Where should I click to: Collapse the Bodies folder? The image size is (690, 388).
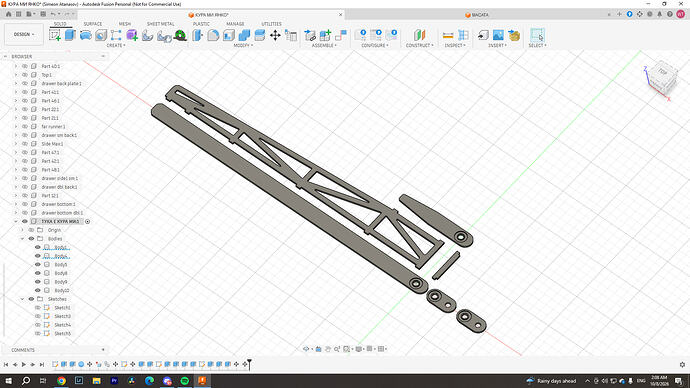pos(22,238)
